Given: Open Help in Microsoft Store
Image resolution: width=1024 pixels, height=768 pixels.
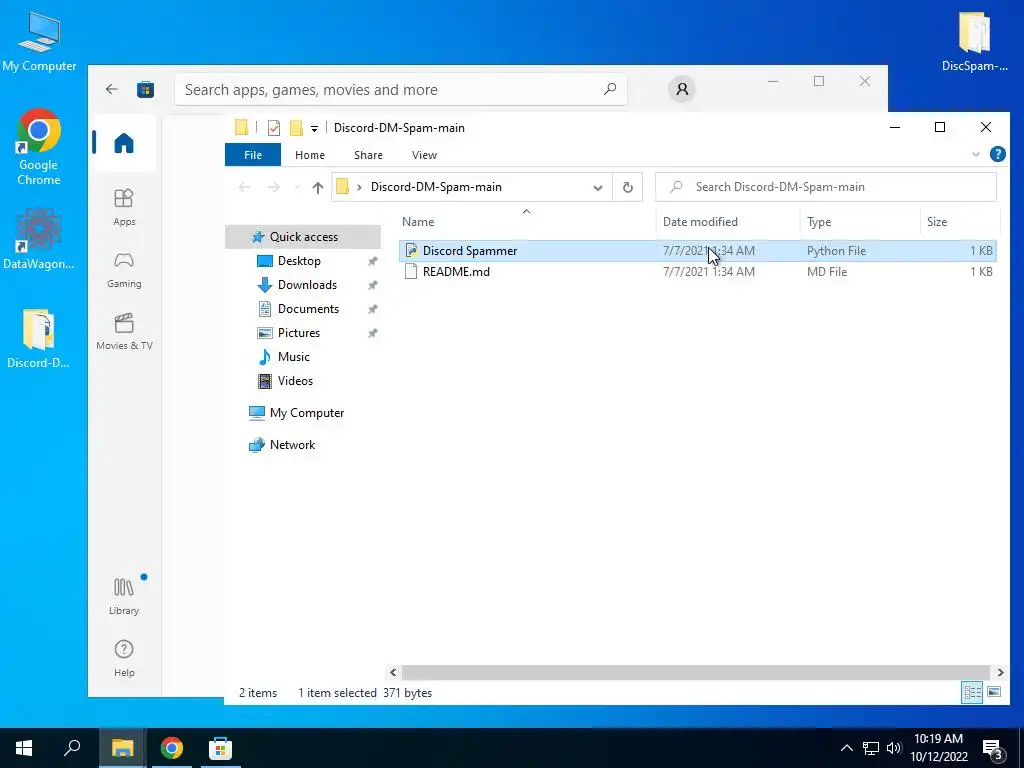Looking at the screenshot, I should [123, 658].
